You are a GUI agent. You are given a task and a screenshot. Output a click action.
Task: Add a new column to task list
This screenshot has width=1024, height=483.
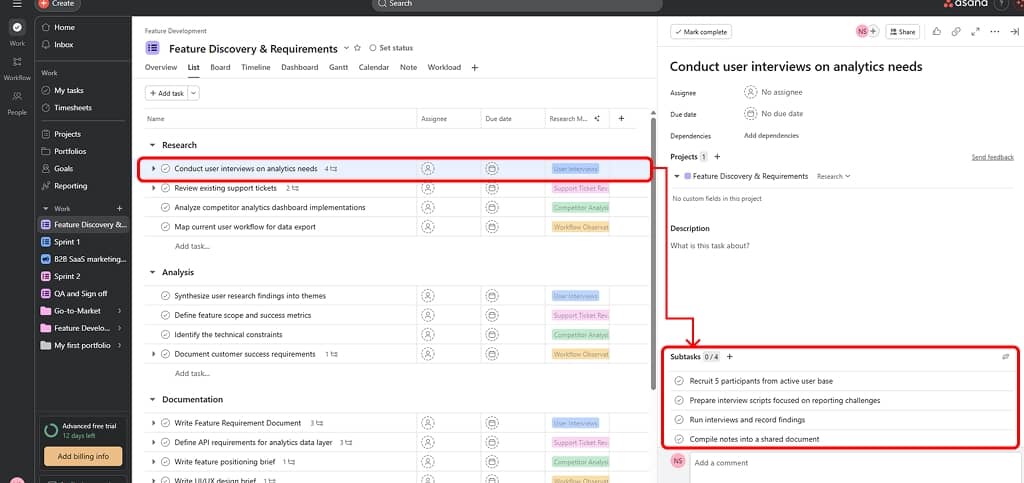(621, 119)
